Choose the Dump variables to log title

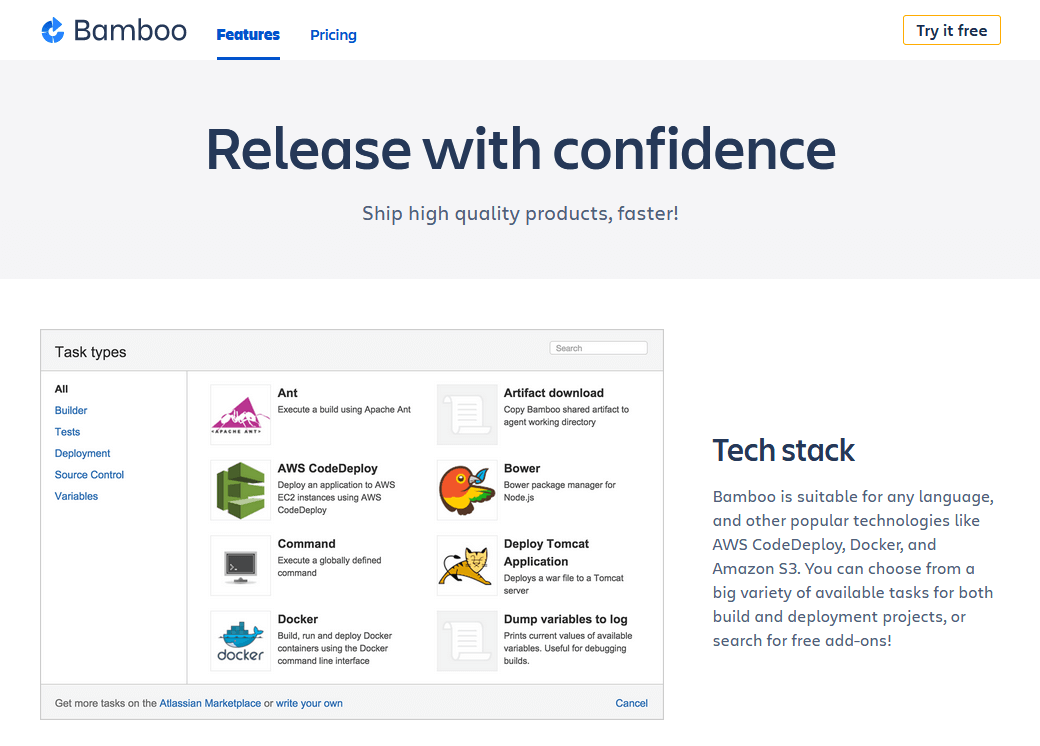click(566, 619)
